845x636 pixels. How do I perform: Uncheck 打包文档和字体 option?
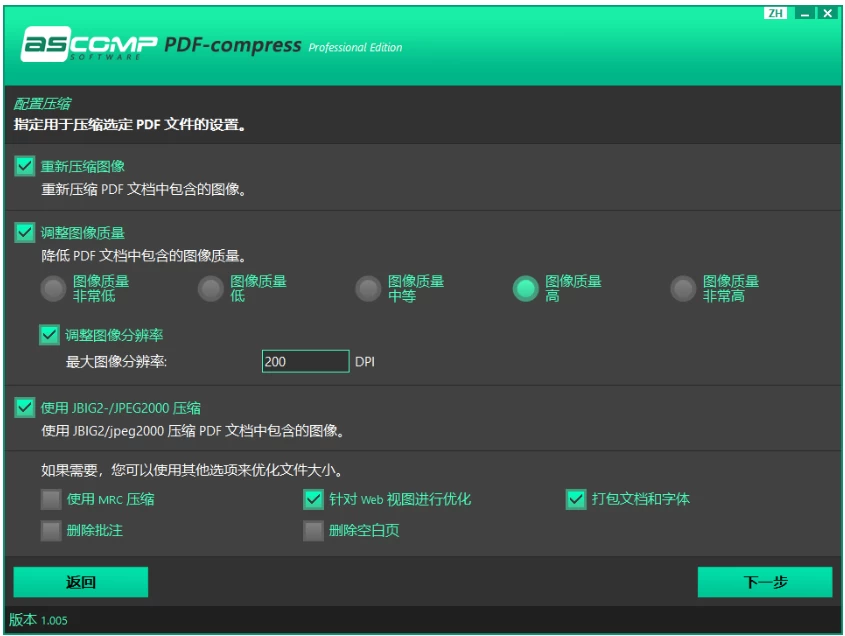(x=575, y=499)
